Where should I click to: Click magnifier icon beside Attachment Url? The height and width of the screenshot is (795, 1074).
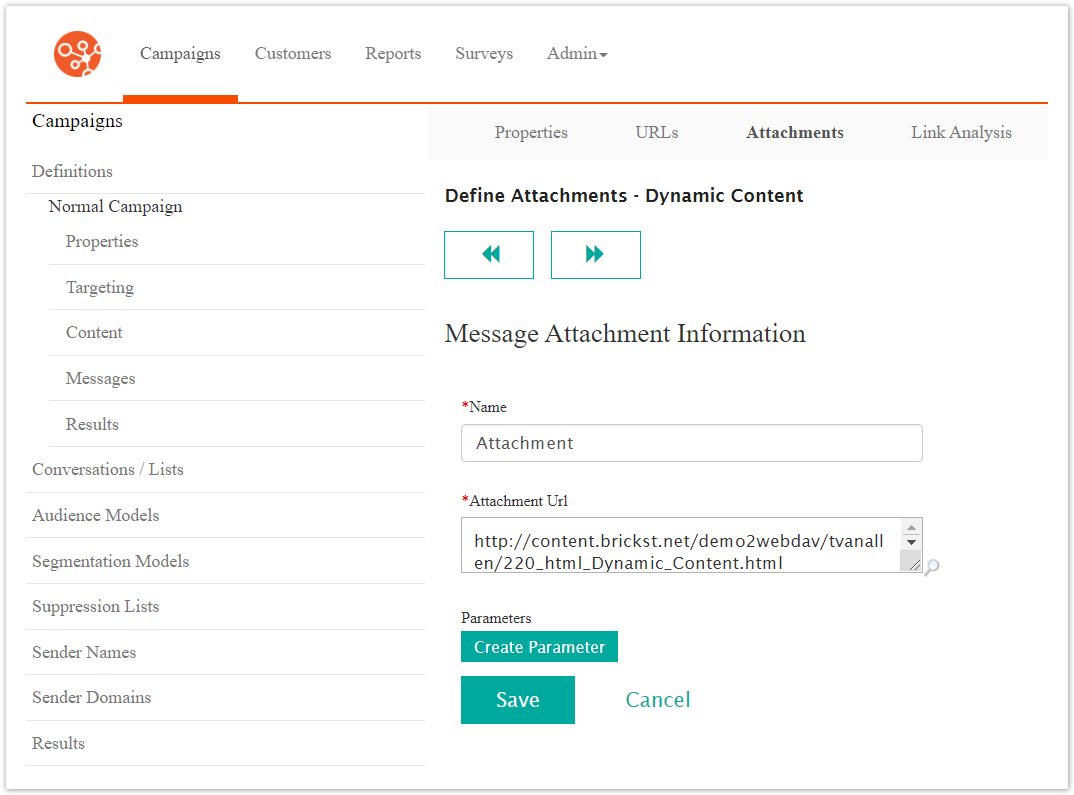pyautogui.click(x=932, y=567)
